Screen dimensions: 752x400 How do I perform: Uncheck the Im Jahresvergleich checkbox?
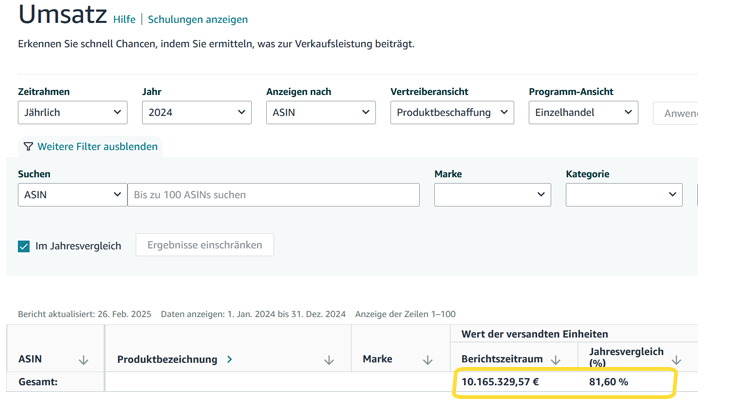(x=24, y=246)
